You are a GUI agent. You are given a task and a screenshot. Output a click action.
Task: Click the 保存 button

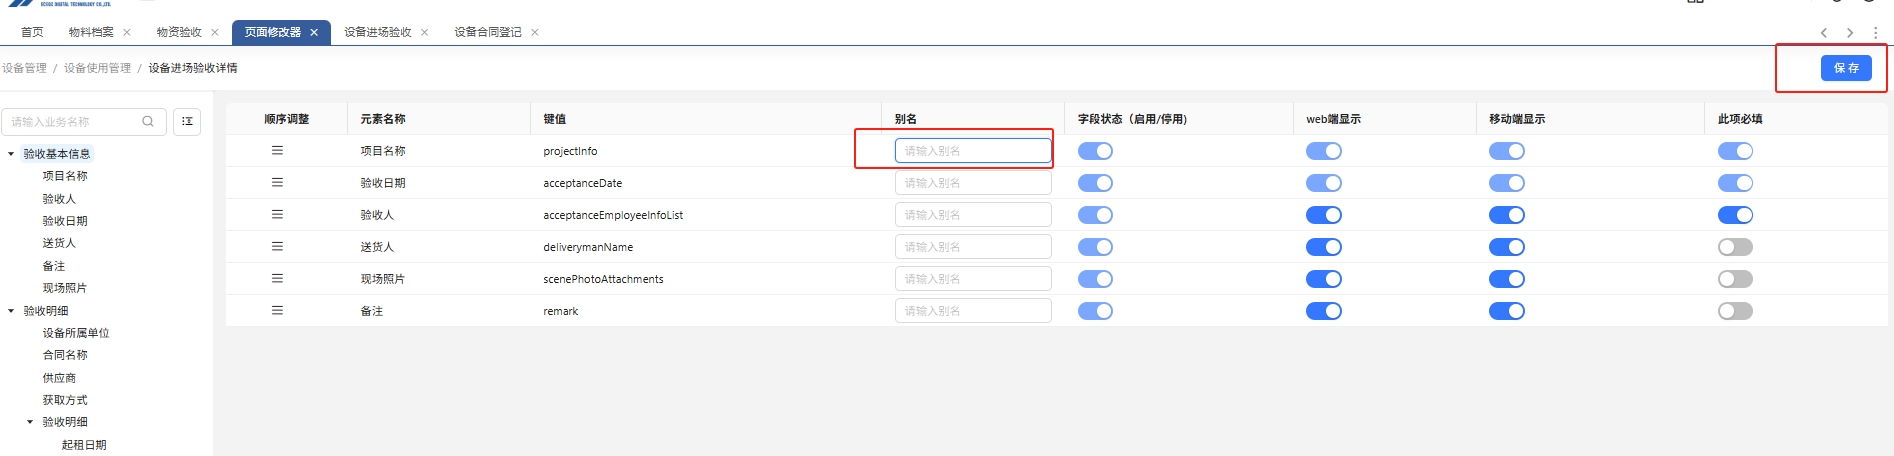coord(1845,68)
